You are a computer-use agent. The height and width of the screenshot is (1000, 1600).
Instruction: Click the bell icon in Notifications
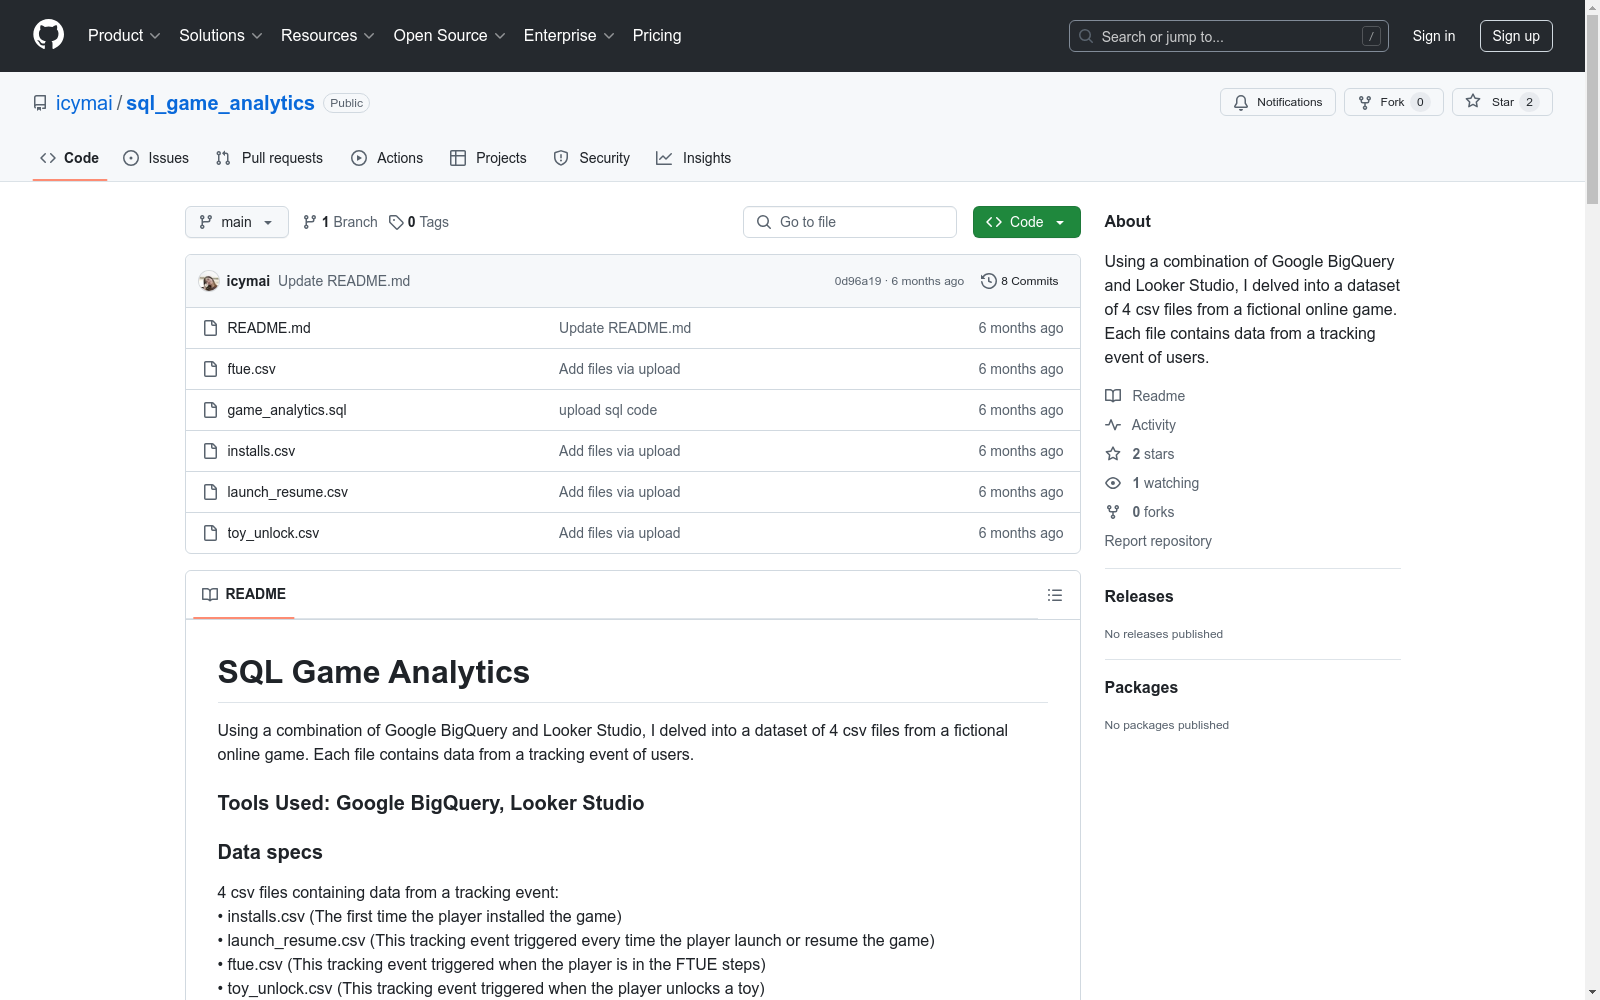click(1241, 102)
